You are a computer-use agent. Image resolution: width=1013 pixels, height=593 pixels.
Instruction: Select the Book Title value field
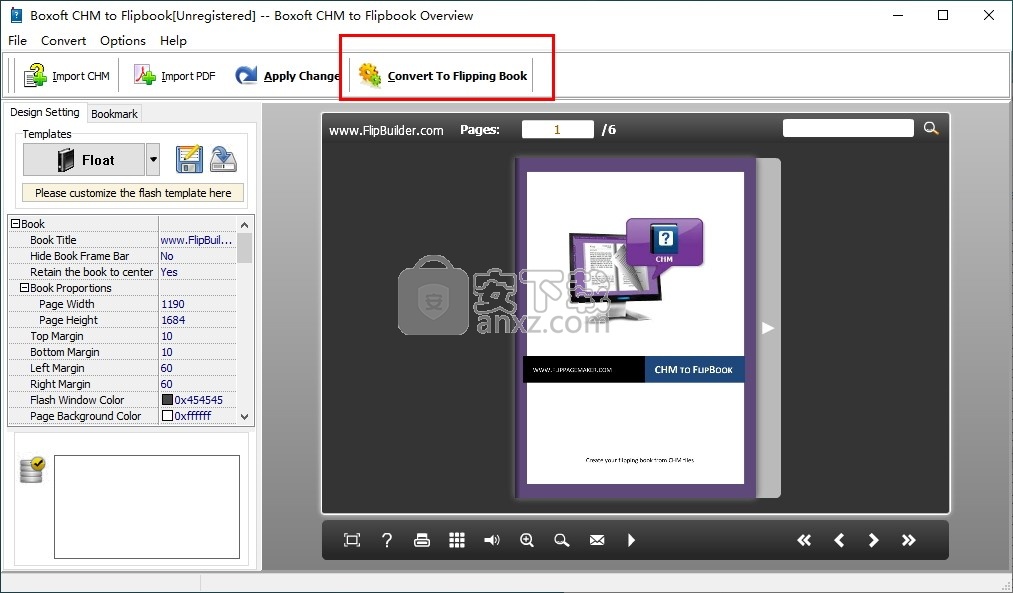(197, 240)
